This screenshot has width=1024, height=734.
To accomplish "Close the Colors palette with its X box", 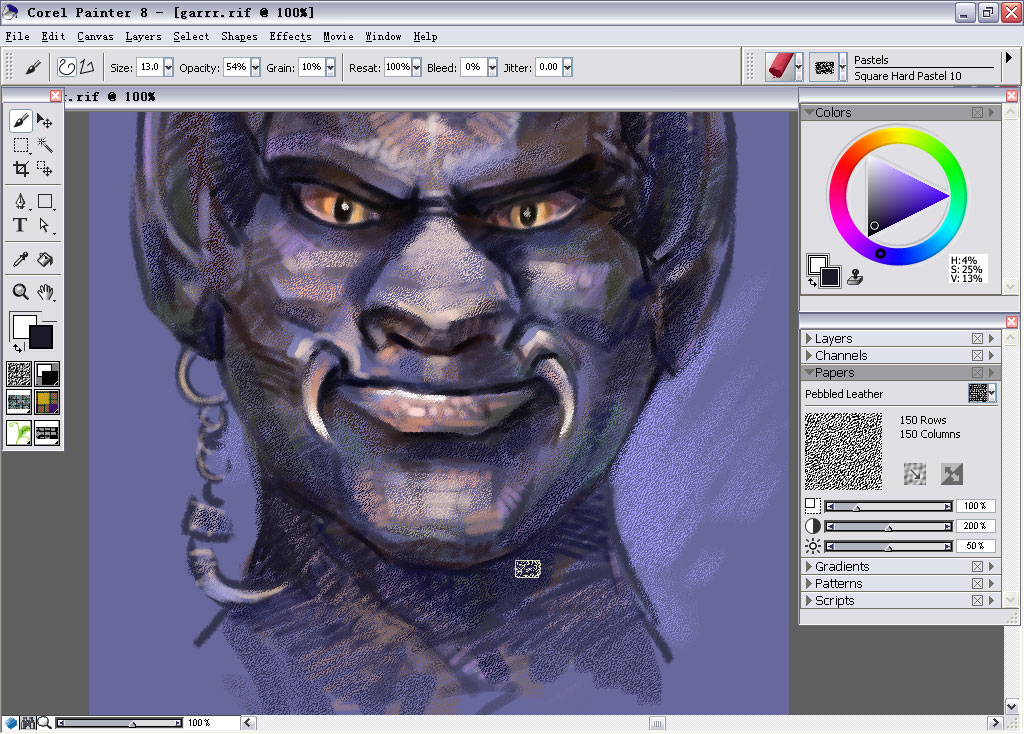I will (977, 112).
